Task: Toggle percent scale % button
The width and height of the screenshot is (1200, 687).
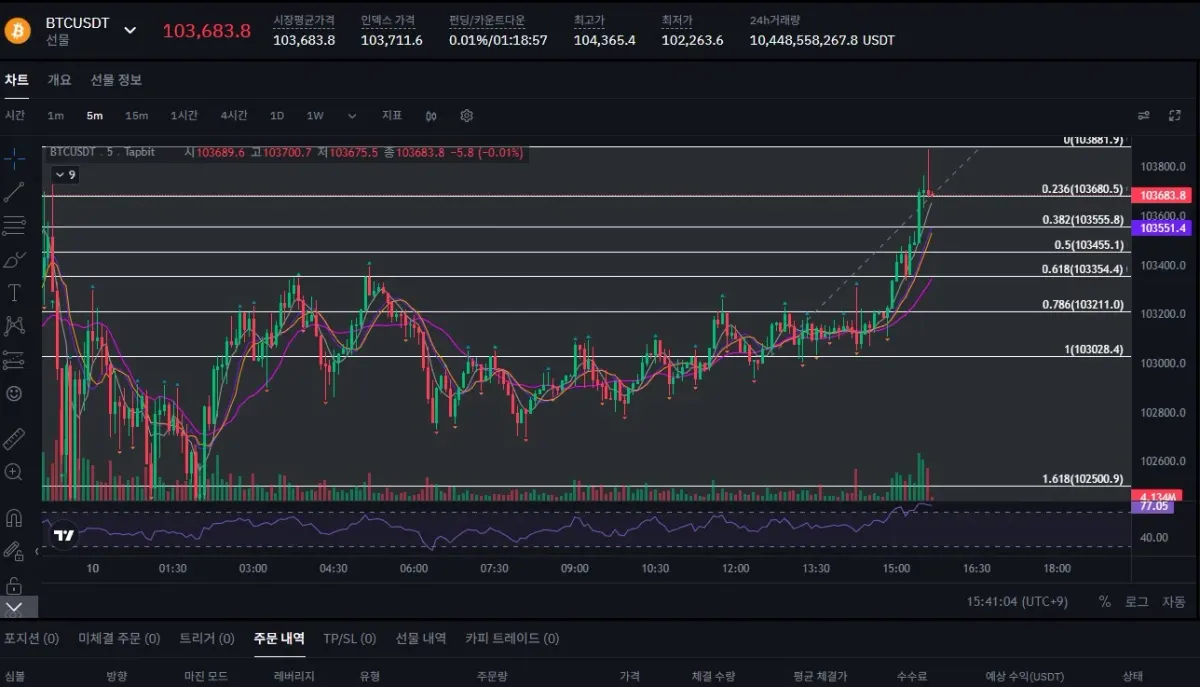Action: tap(1104, 602)
